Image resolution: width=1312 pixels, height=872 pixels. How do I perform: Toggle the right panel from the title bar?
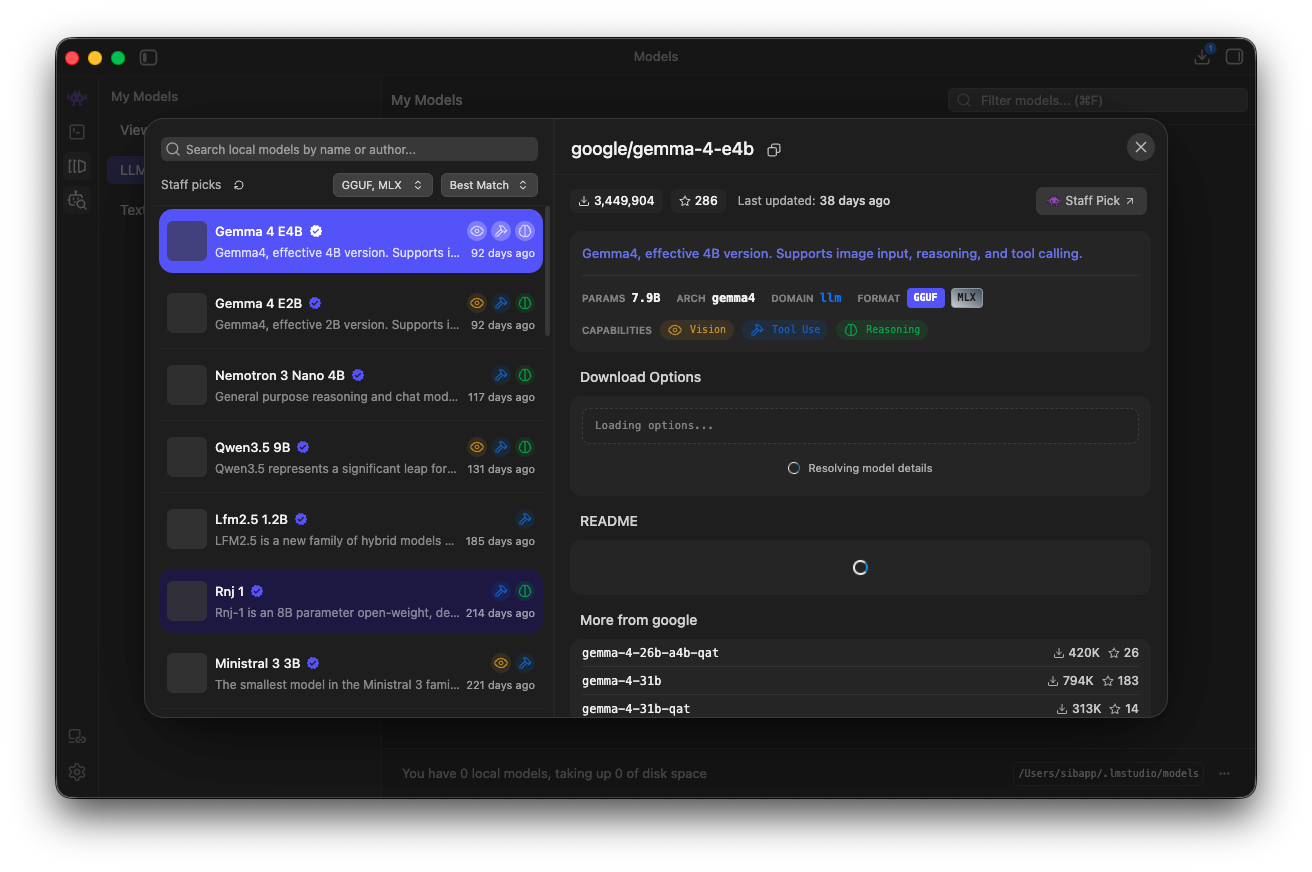[1234, 57]
